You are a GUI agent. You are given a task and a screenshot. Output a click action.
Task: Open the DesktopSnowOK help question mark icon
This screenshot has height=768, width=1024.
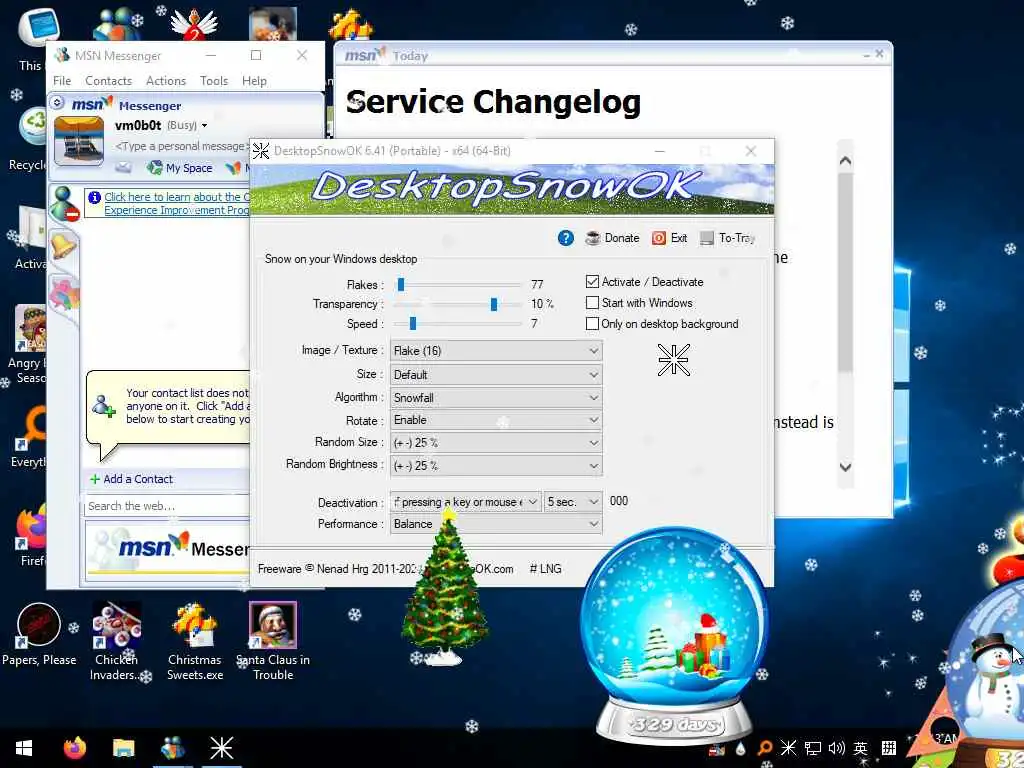(x=566, y=238)
